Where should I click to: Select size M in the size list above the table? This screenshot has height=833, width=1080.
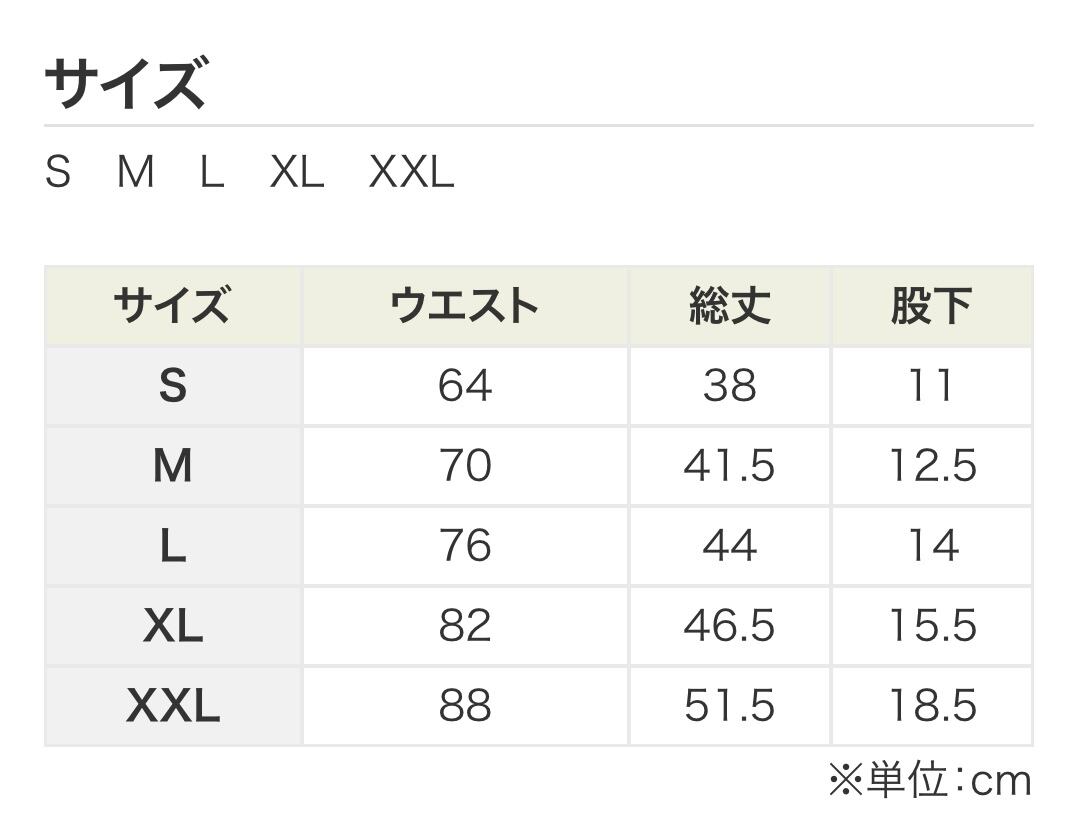click(x=135, y=173)
